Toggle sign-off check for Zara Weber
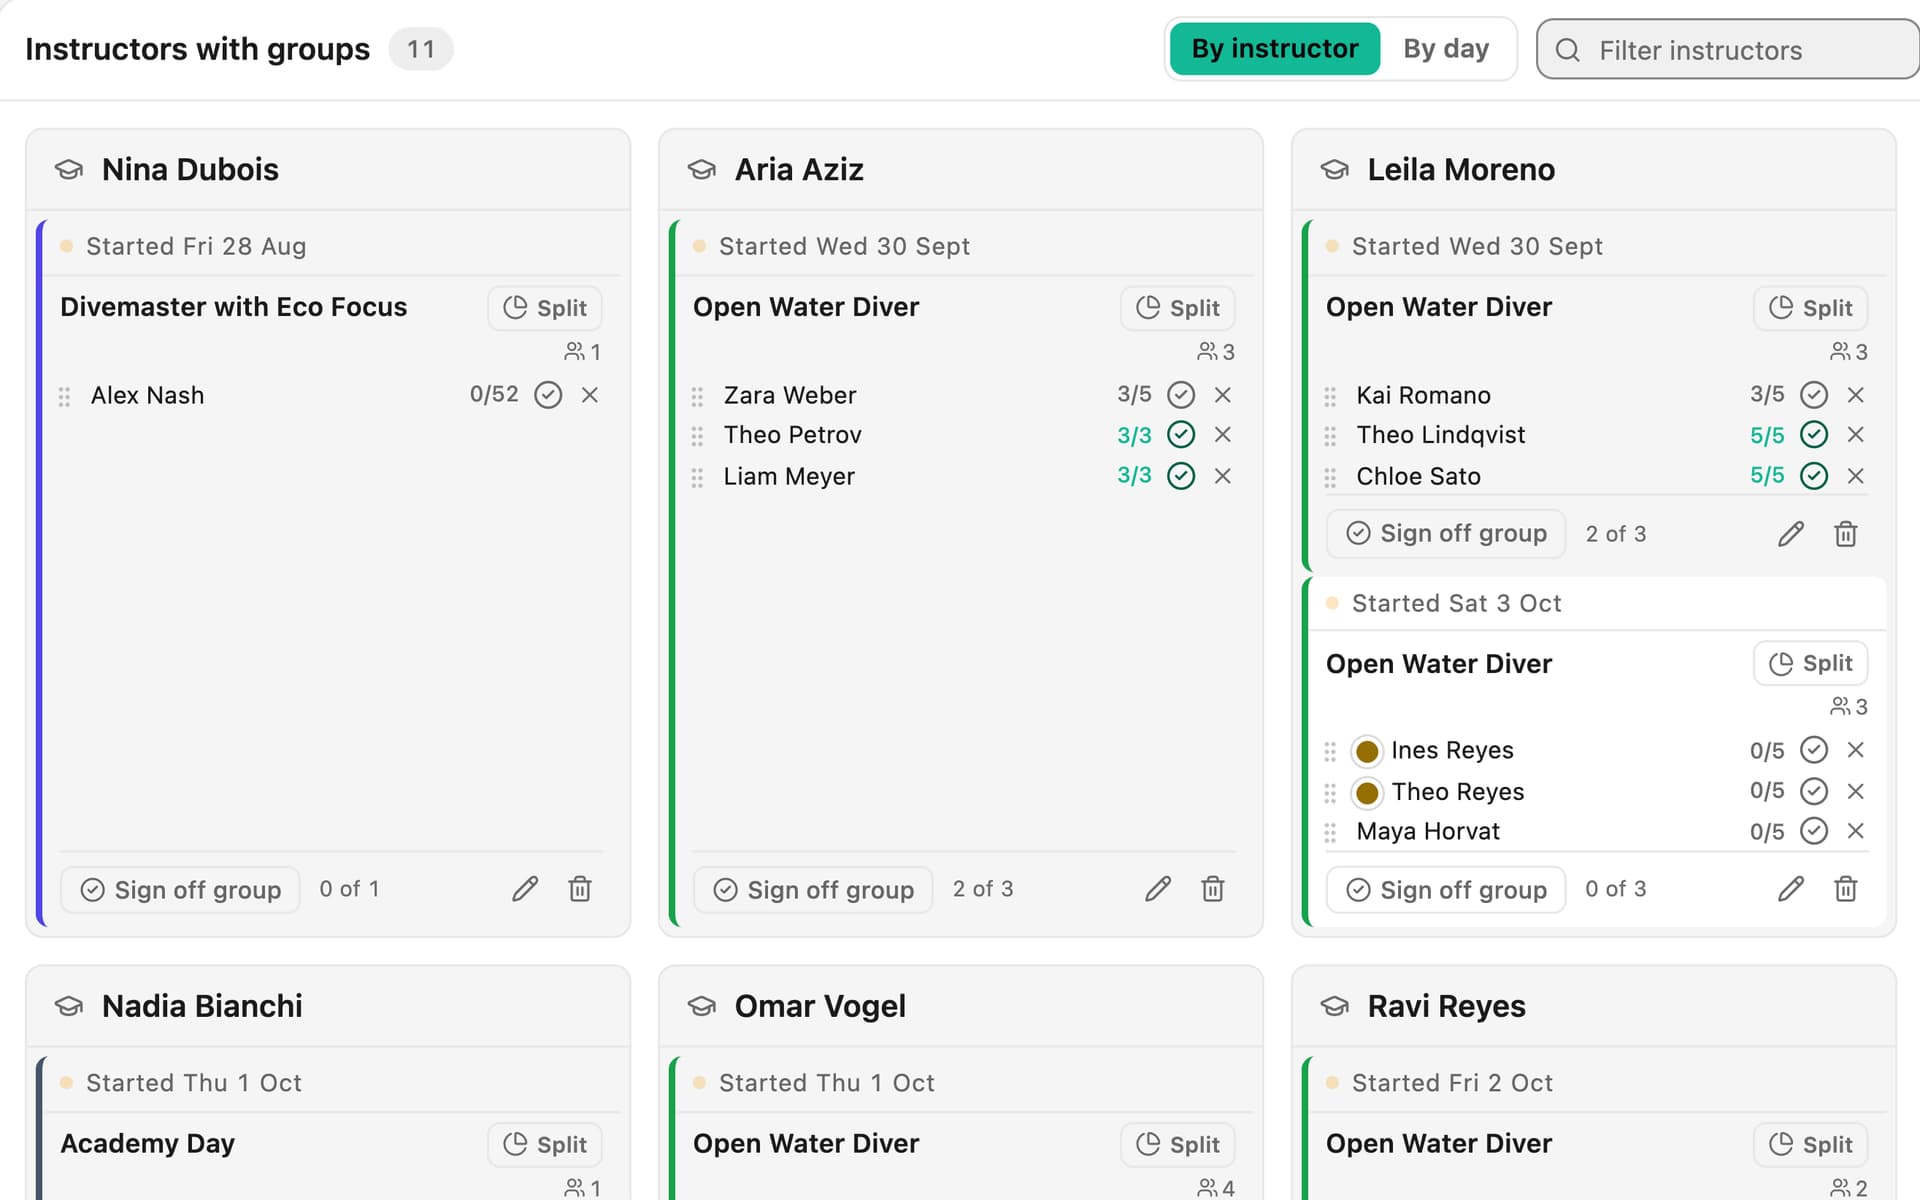Viewport: 1920px width, 1200px height. point(1181,395)
